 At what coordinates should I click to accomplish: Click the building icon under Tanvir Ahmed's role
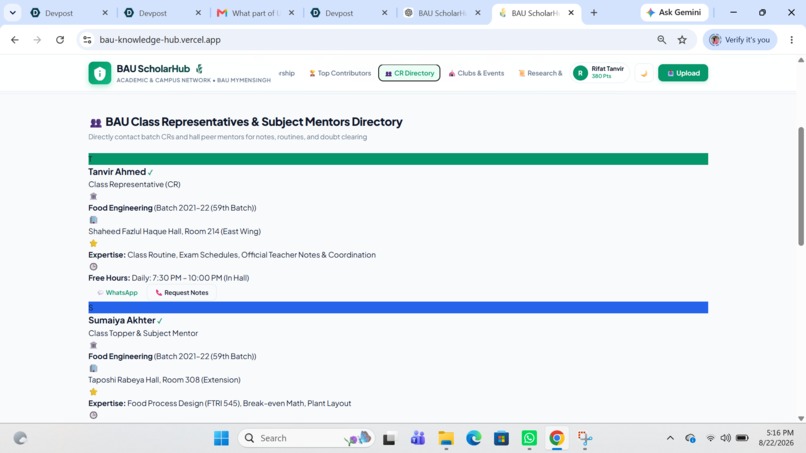click(93, 196)
